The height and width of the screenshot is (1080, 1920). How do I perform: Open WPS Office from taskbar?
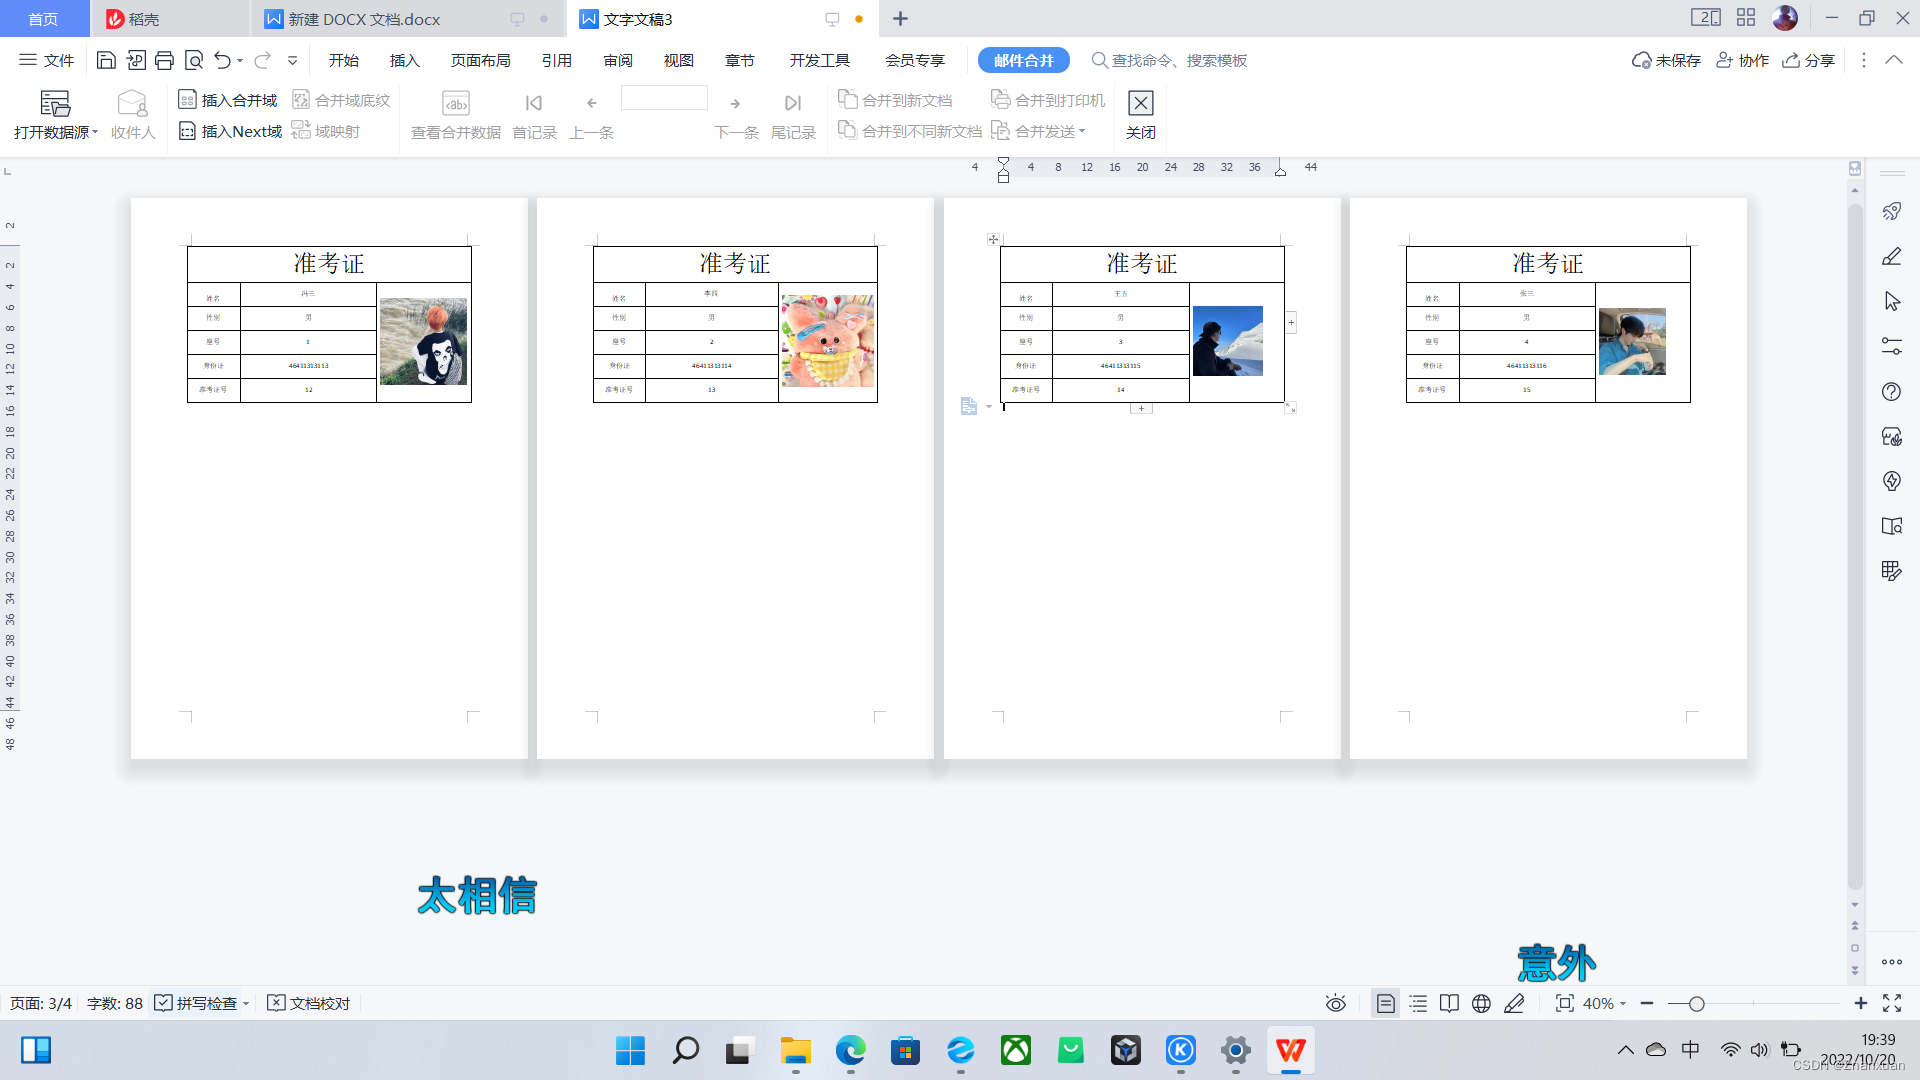(x=1290, y=1050)
